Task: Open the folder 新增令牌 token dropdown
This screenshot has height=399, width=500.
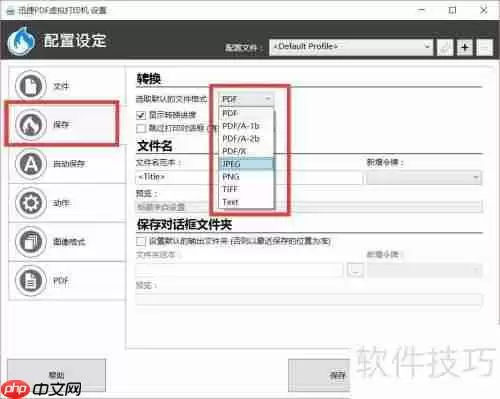Action: [x=424, y=270]
